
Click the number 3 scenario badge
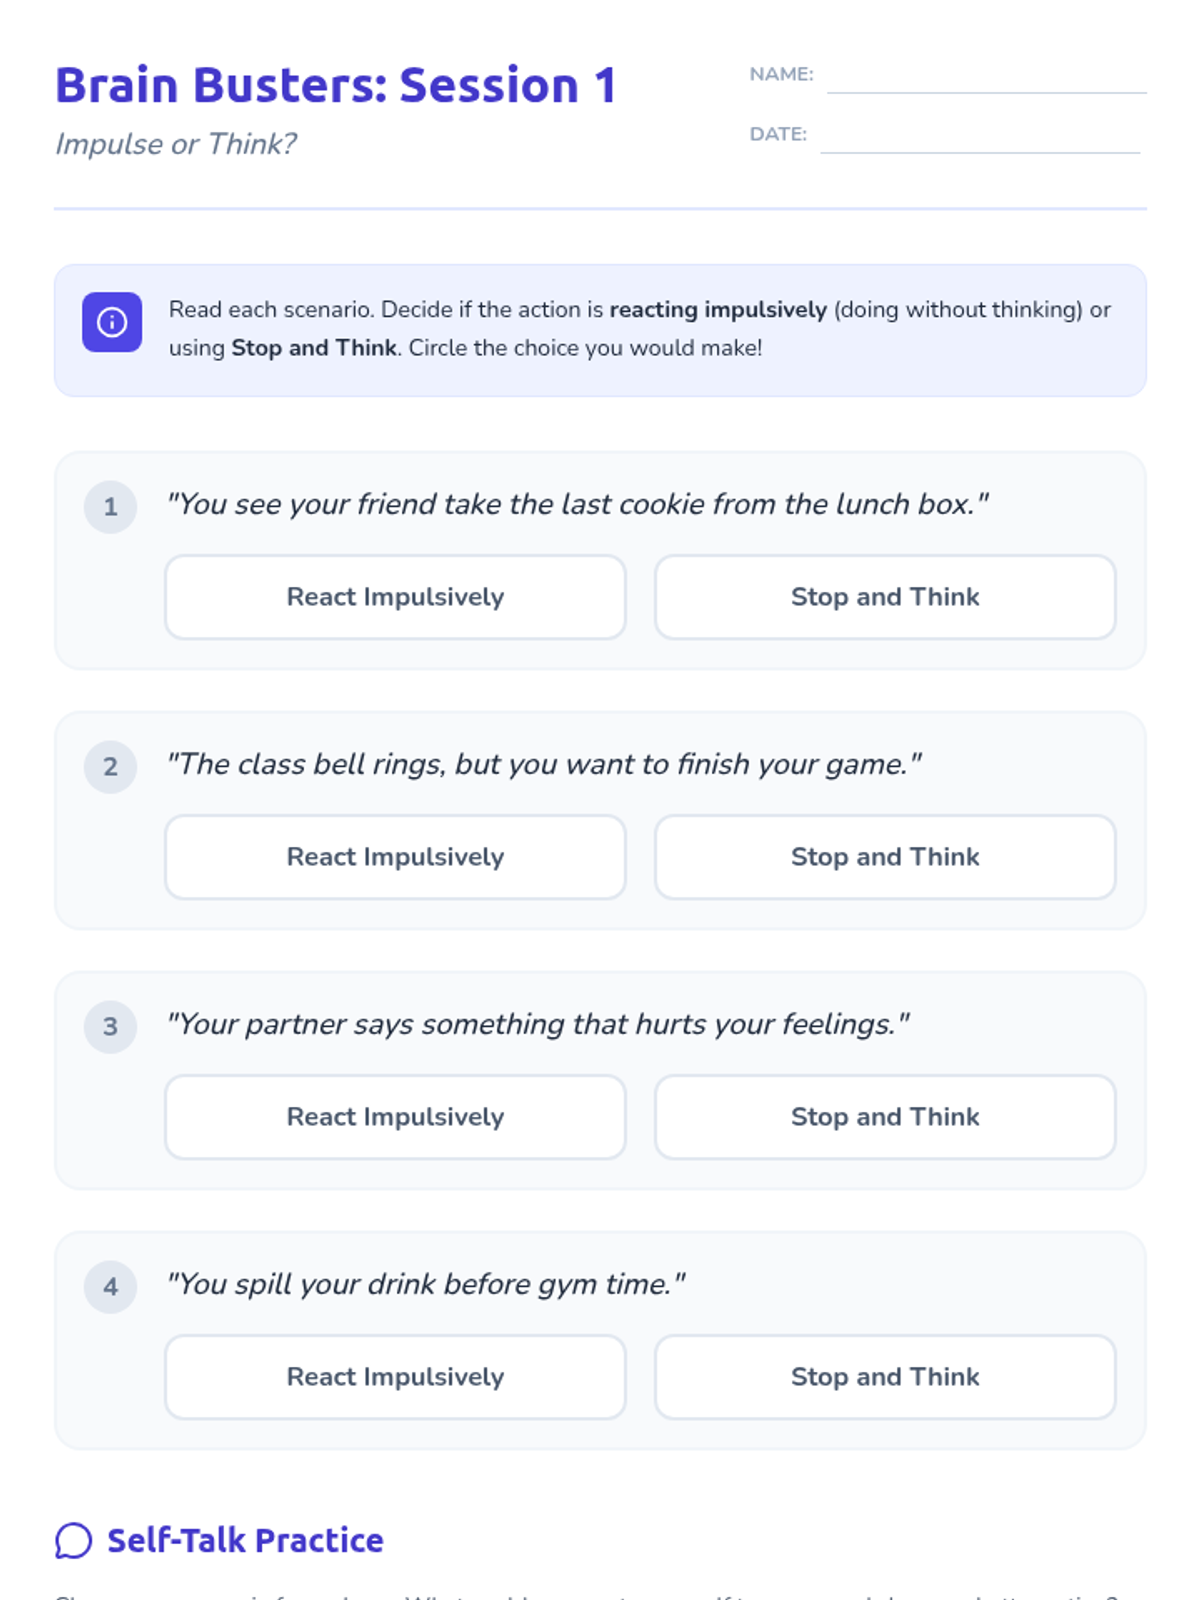click(110, 1027)
